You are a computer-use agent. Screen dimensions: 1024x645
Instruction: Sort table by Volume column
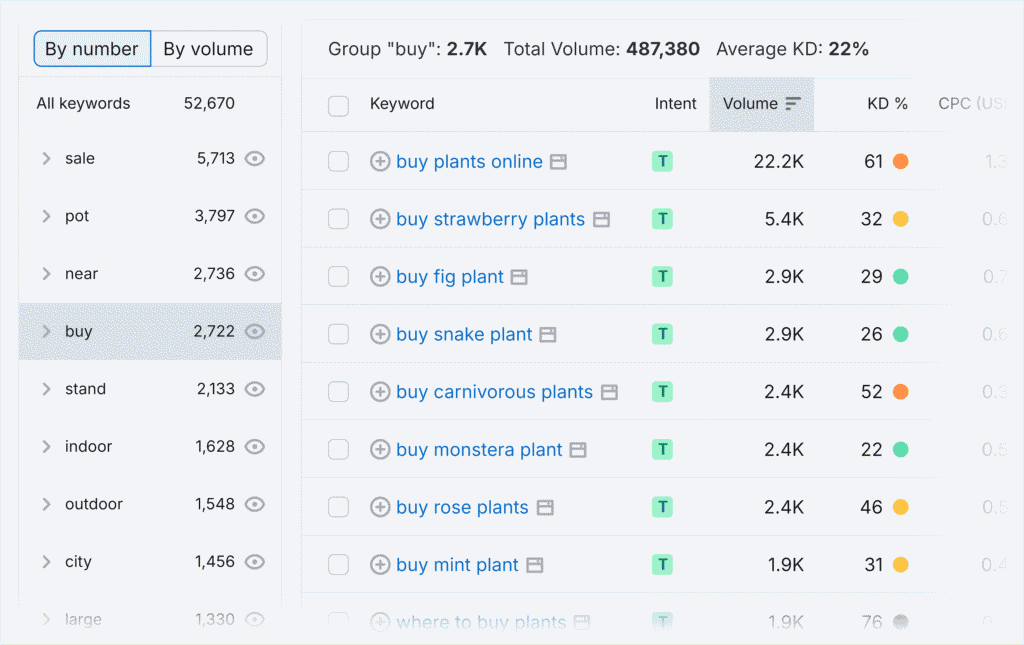(x=761, y=104)
